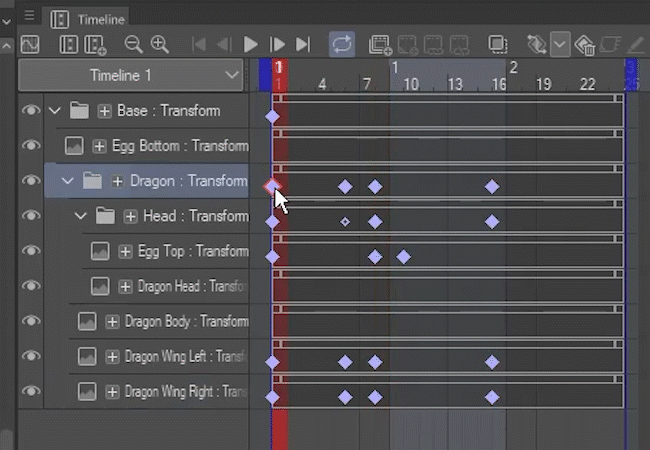Select Dragon track keyframe at frame 16
Screen dimensions: 650x450
[492, 187]
